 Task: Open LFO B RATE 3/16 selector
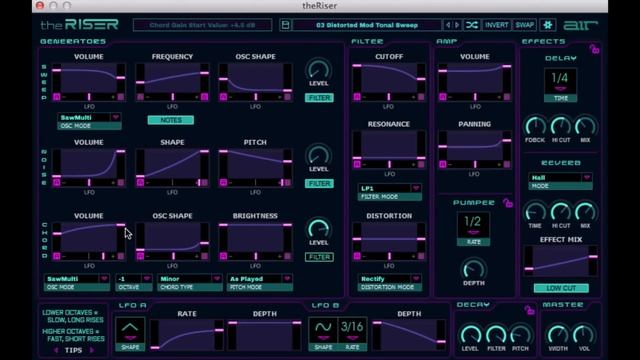352,330
